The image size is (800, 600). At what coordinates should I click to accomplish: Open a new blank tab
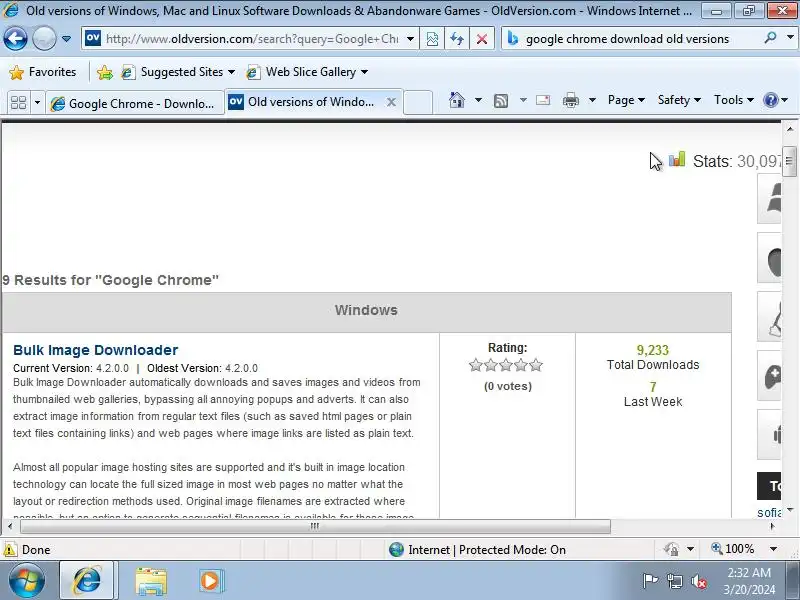coord(418,103)
